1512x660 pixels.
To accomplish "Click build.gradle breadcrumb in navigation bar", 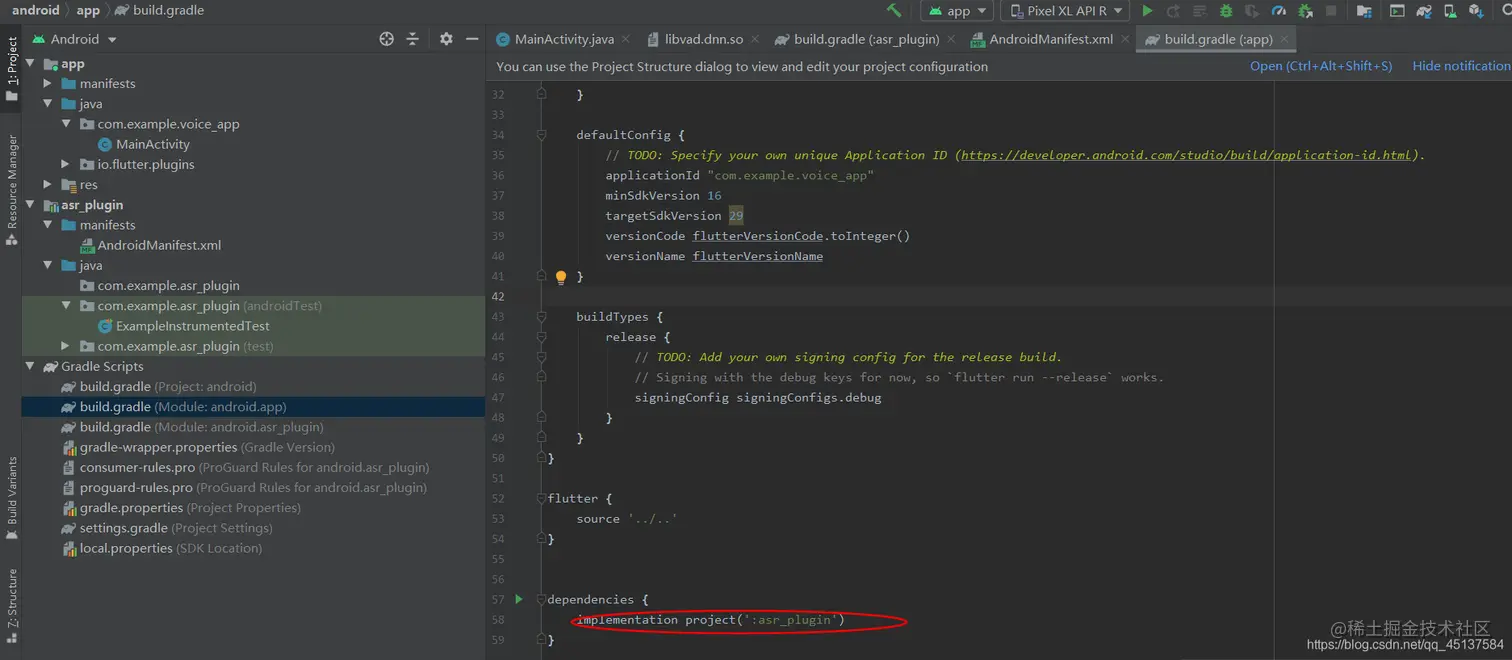I will pyautogui.click(x=160, y=10).
